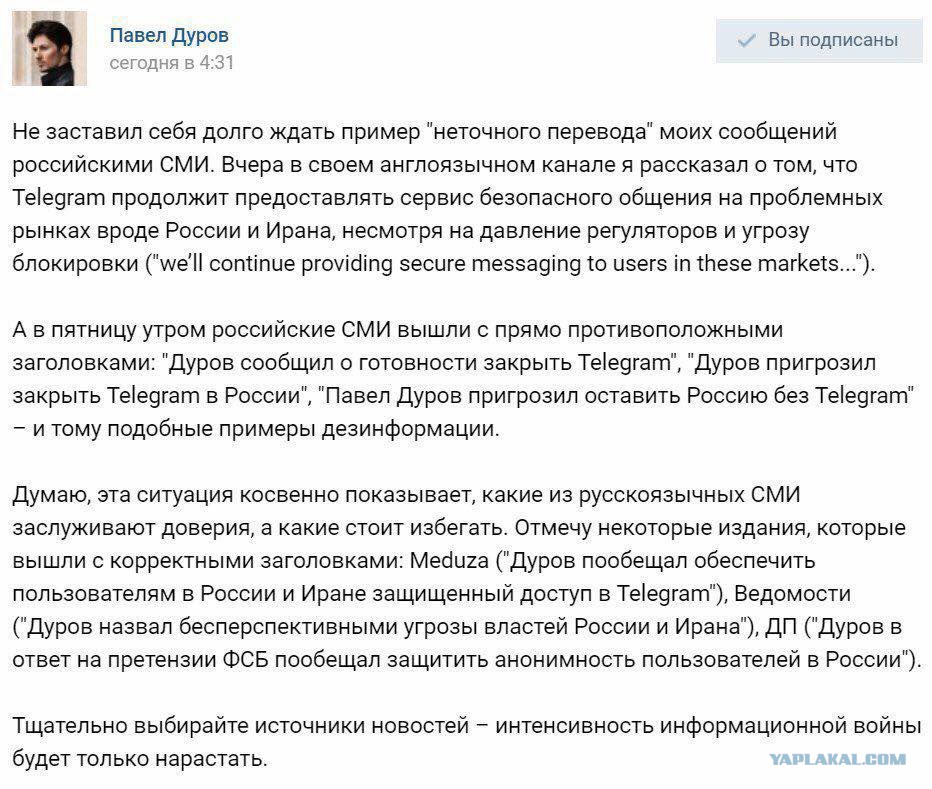Viewport: 932px width, 789px height.
Task: Click the abbreviation ДП in the post
Action: (780, 626)
